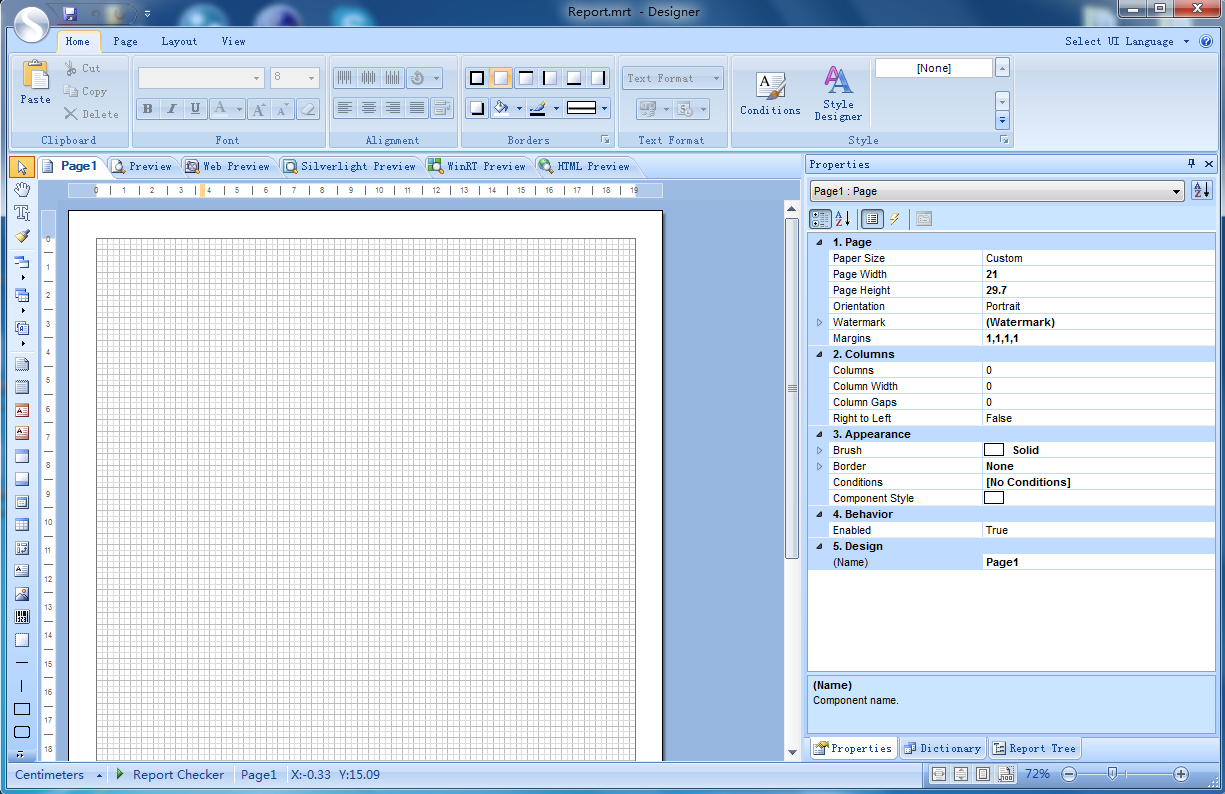Toggle the top border
Screen dimensions: 1225x794
click(x=525, y=78)
